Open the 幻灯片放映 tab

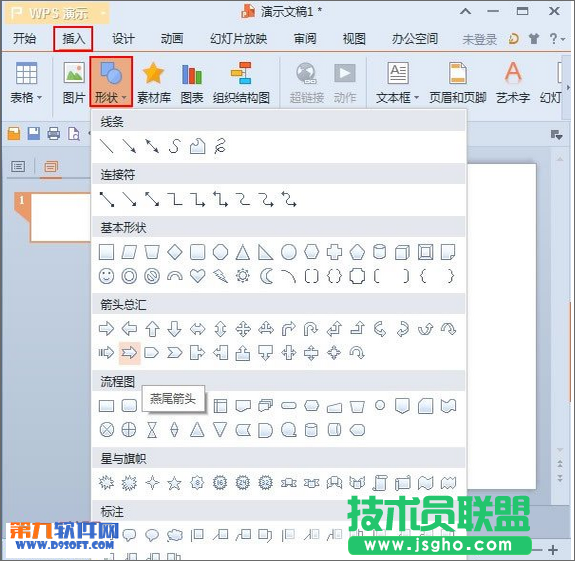point(238,38)
